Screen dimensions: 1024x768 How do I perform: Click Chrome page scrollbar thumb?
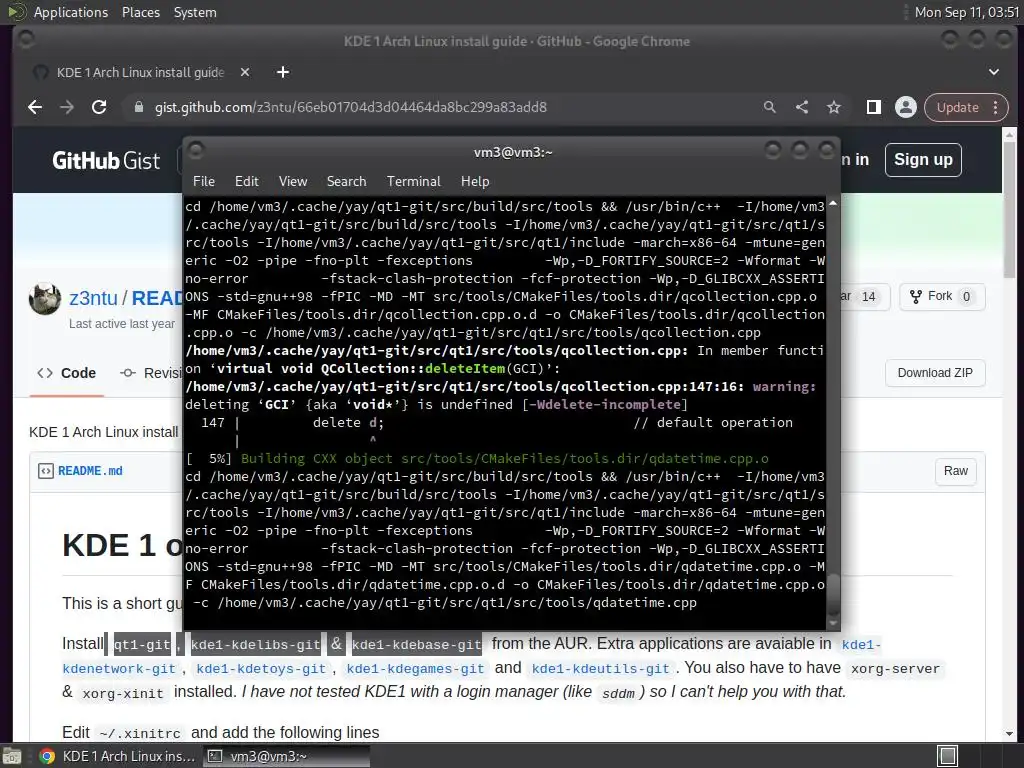pos(1009,209)
